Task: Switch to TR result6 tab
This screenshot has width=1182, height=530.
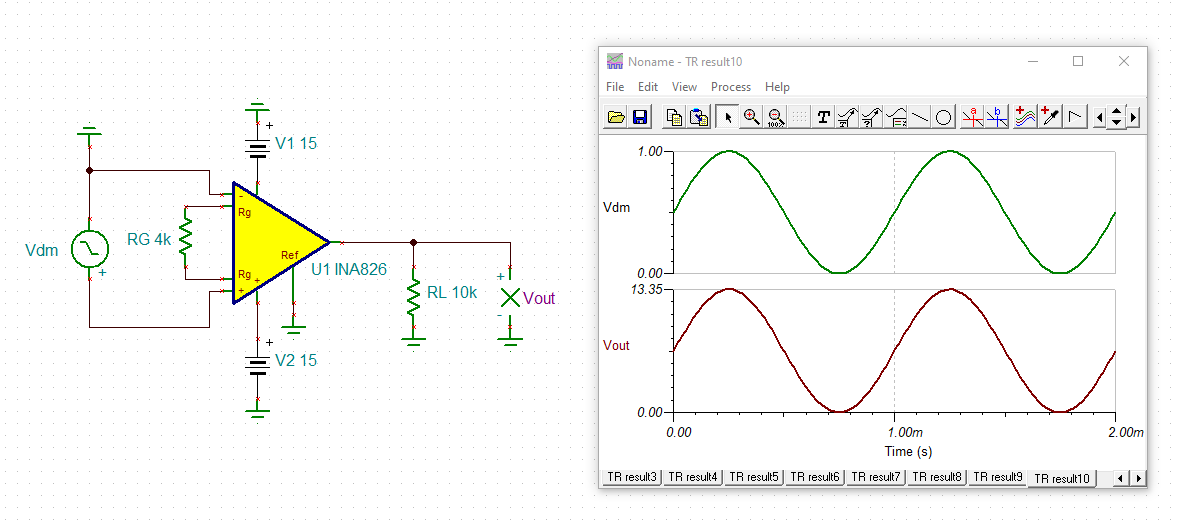Action: (815, 476)
